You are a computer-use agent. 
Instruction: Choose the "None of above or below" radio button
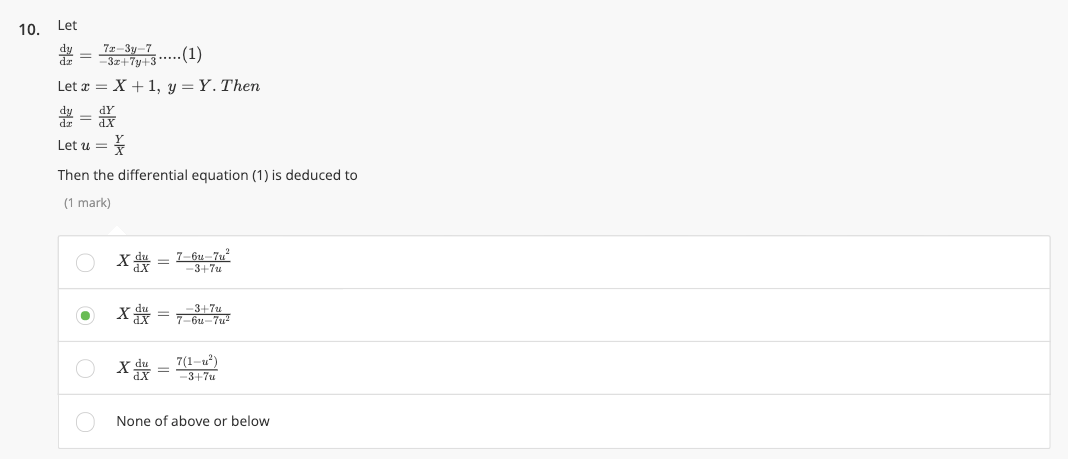click(x=86, y=422)
